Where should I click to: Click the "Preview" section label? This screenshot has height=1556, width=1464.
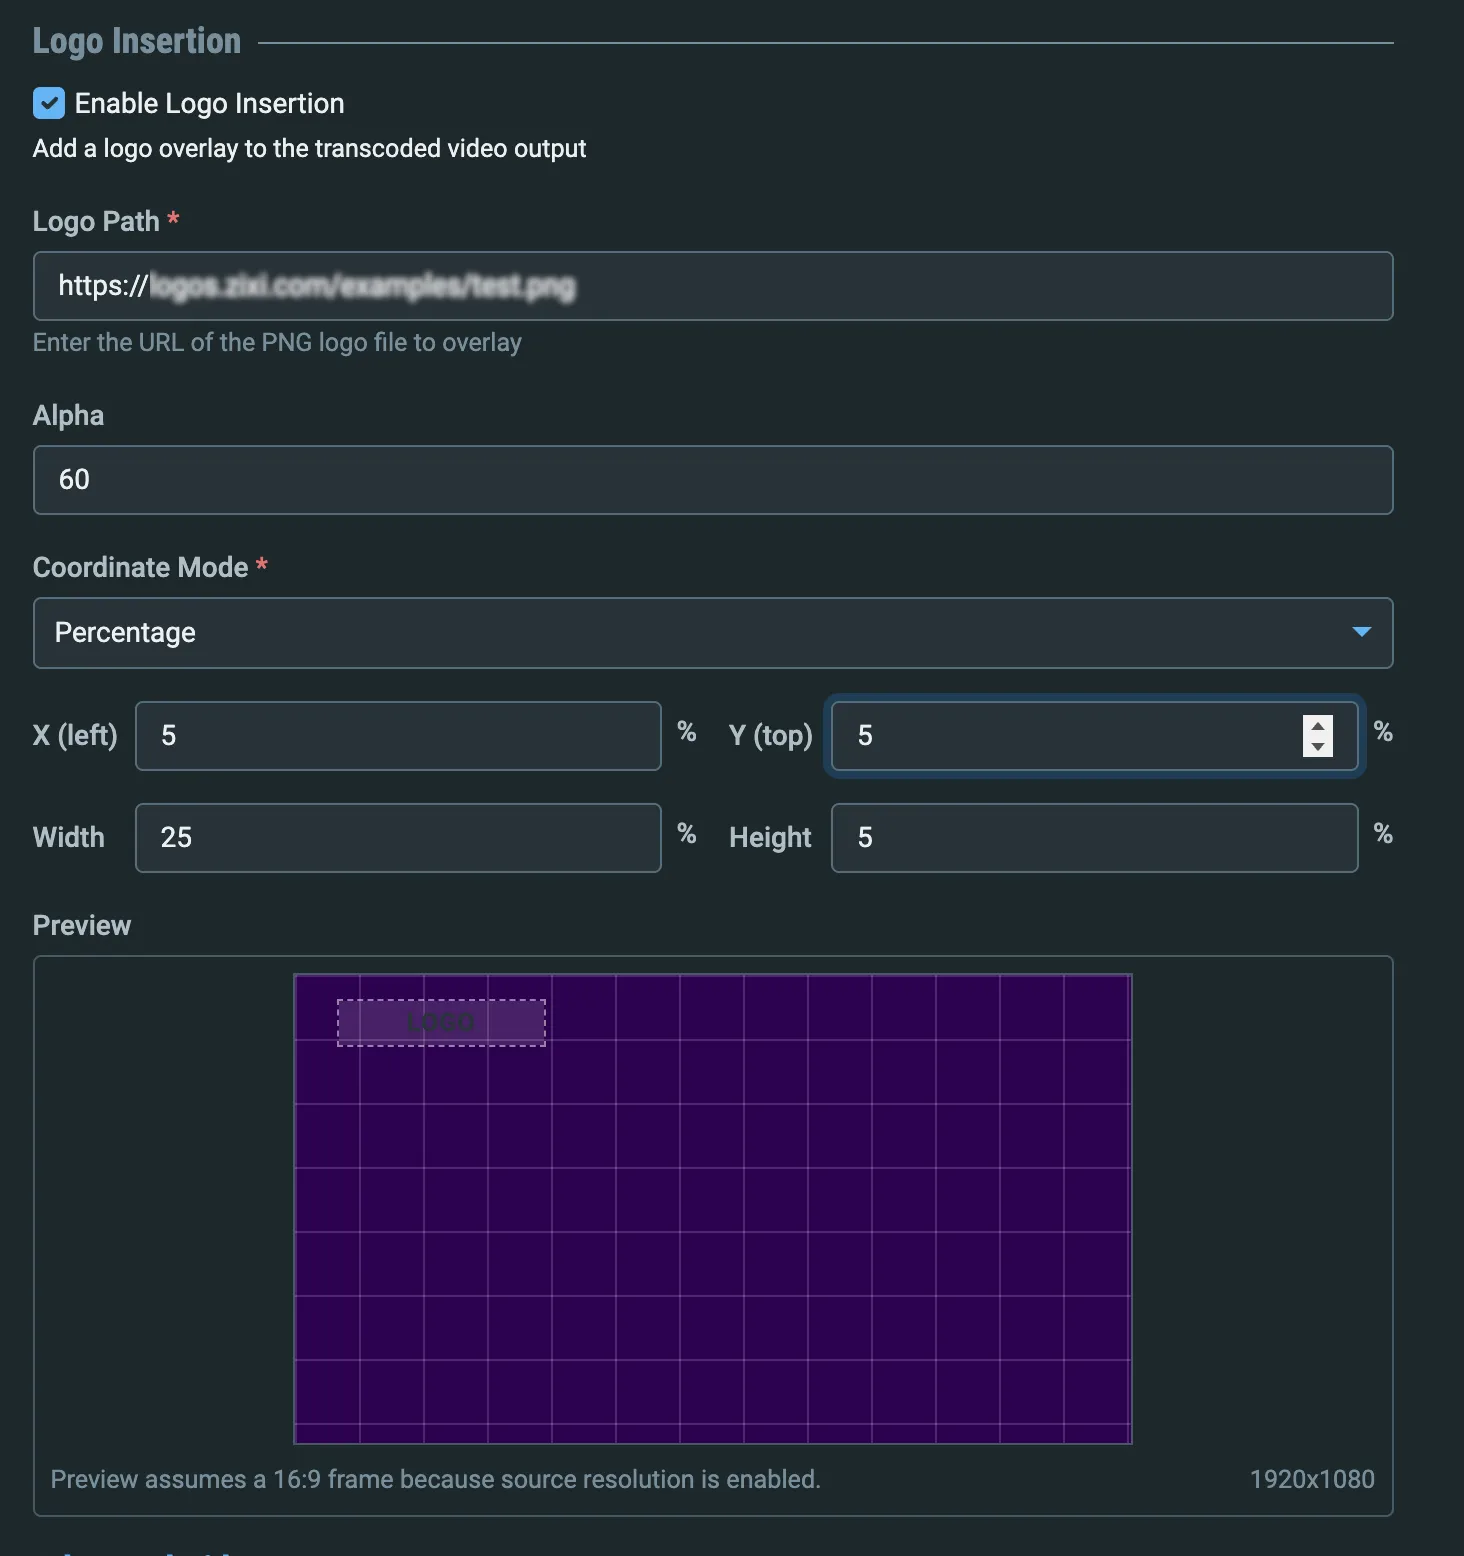(x=82, y=926)
